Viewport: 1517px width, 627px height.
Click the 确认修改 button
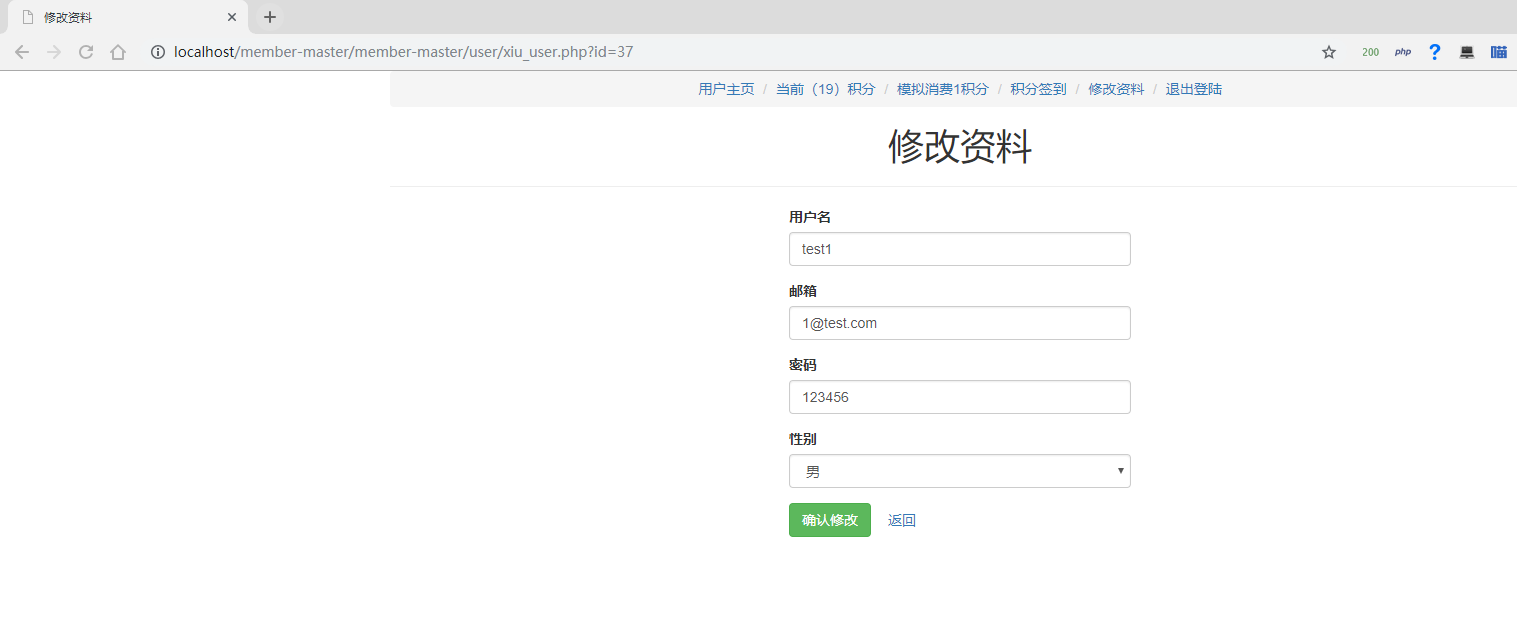point(830,520)
